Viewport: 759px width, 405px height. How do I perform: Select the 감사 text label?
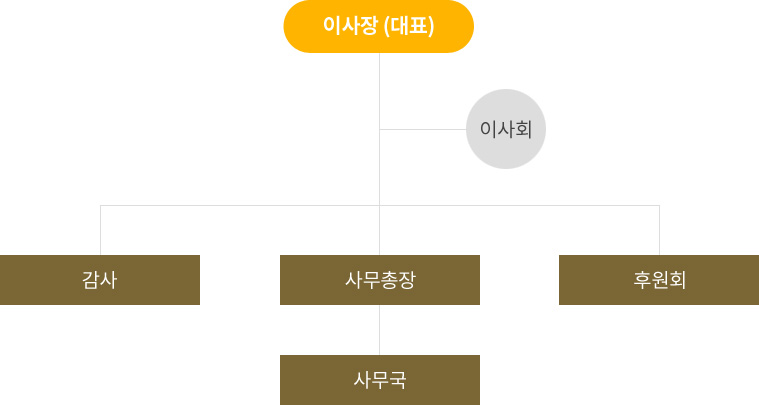[x=100, y=280]
